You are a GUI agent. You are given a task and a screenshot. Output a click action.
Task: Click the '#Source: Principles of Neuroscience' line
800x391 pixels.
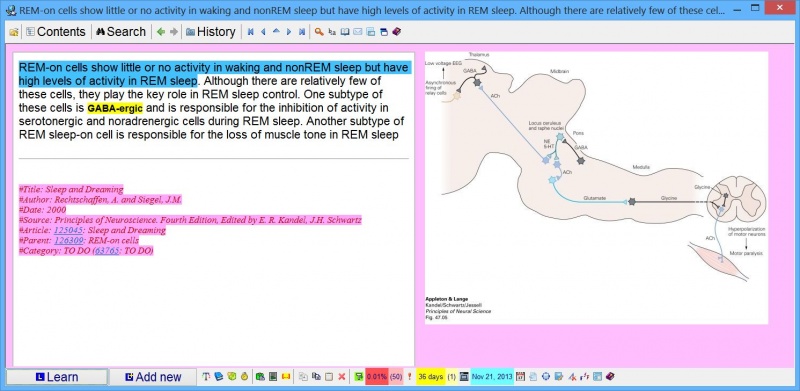click(x=190, y=220)
